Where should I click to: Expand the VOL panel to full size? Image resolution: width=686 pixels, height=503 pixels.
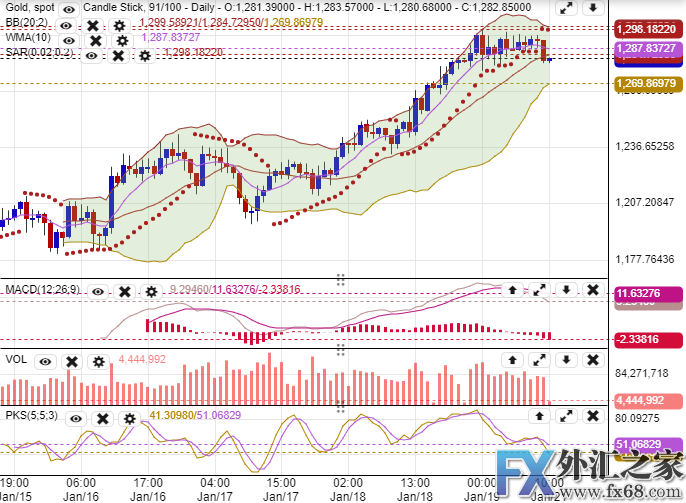539,359
